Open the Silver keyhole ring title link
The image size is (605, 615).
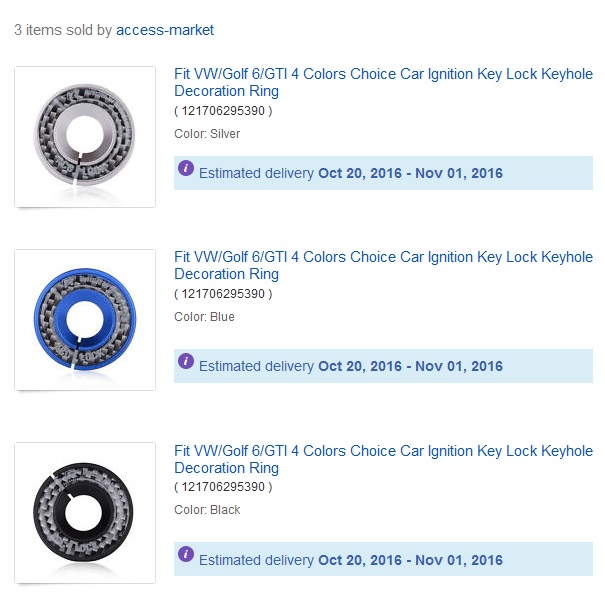(x=383, y=82)
